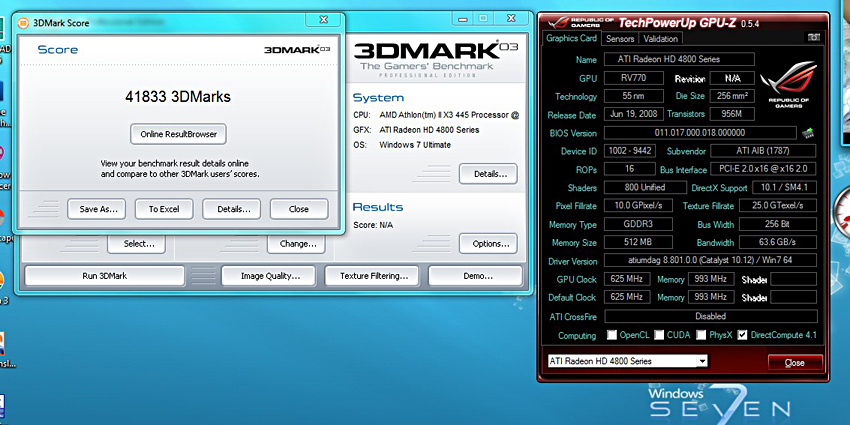Click the Change settings button

pyautogui.click(x=296, y=244)
